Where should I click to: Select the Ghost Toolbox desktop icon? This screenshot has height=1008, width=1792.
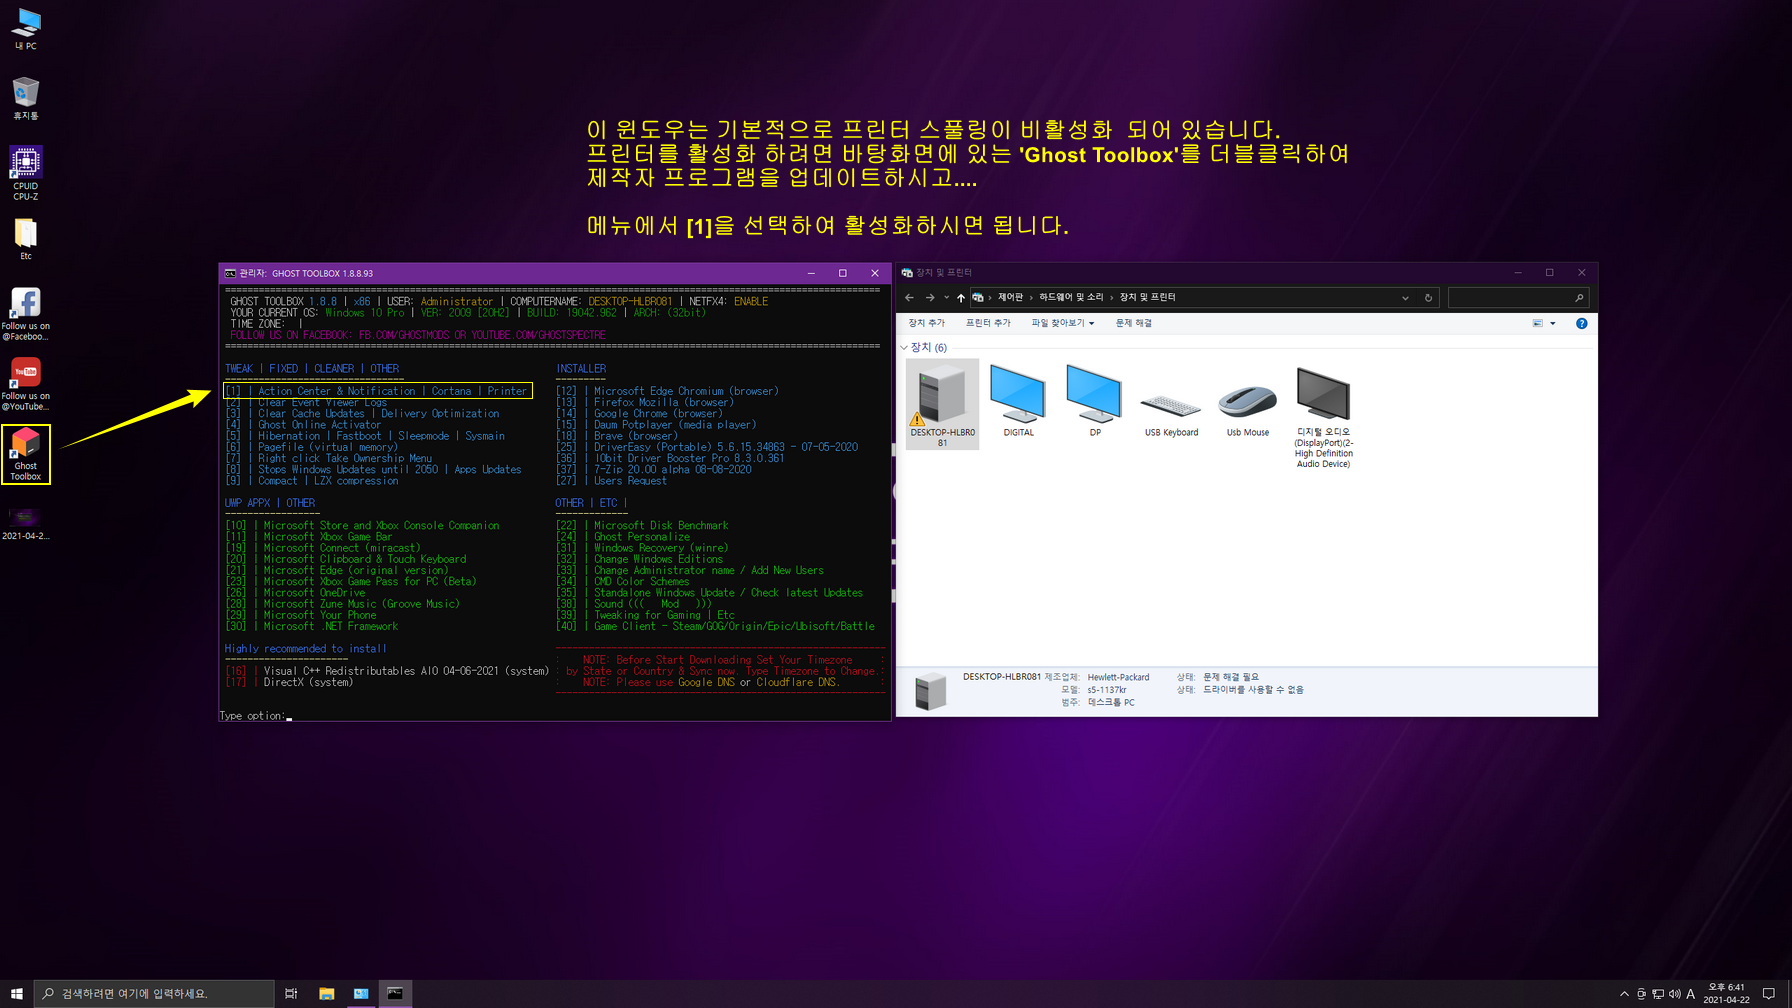[25, 454]
